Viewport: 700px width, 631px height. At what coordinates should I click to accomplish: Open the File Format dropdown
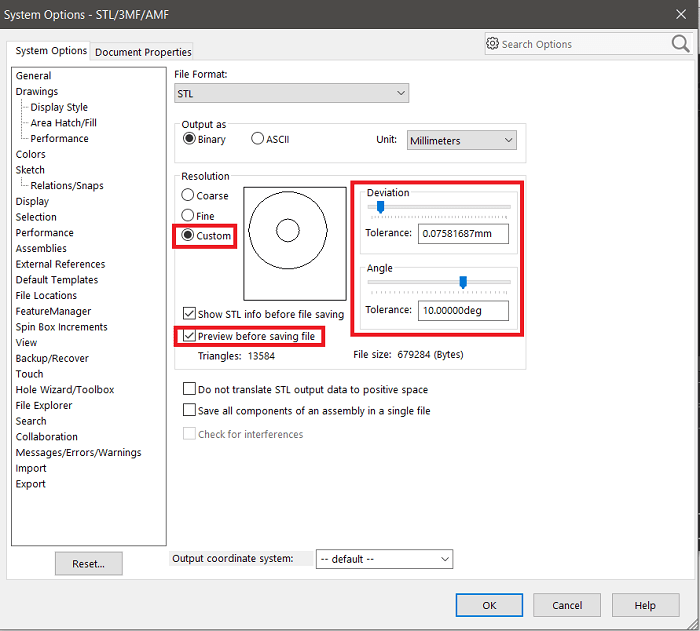(291, 93)
